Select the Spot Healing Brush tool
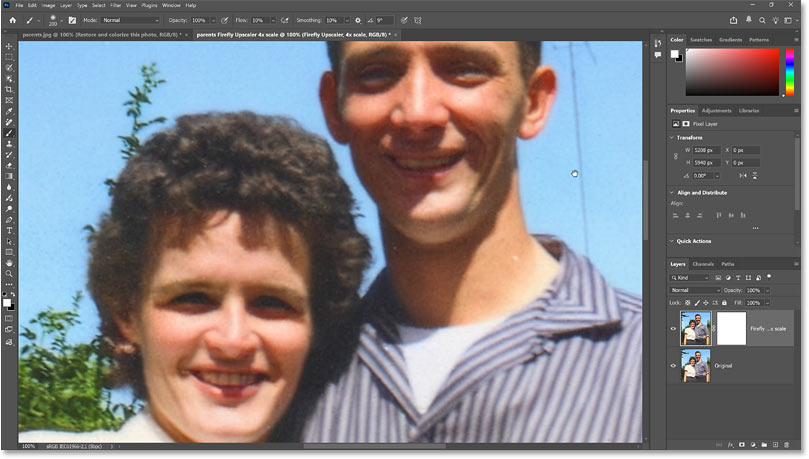Image resolution: width=809 pixels, height=459 pixels. (9, 122)
